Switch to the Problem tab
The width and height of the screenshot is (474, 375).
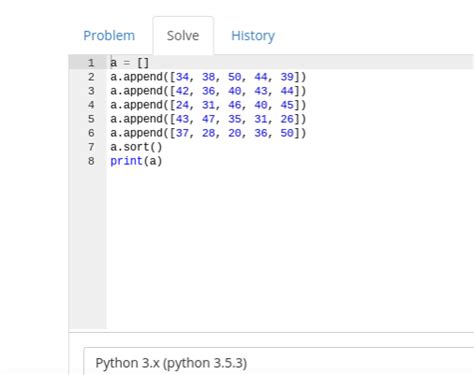[x=109, y=36]
